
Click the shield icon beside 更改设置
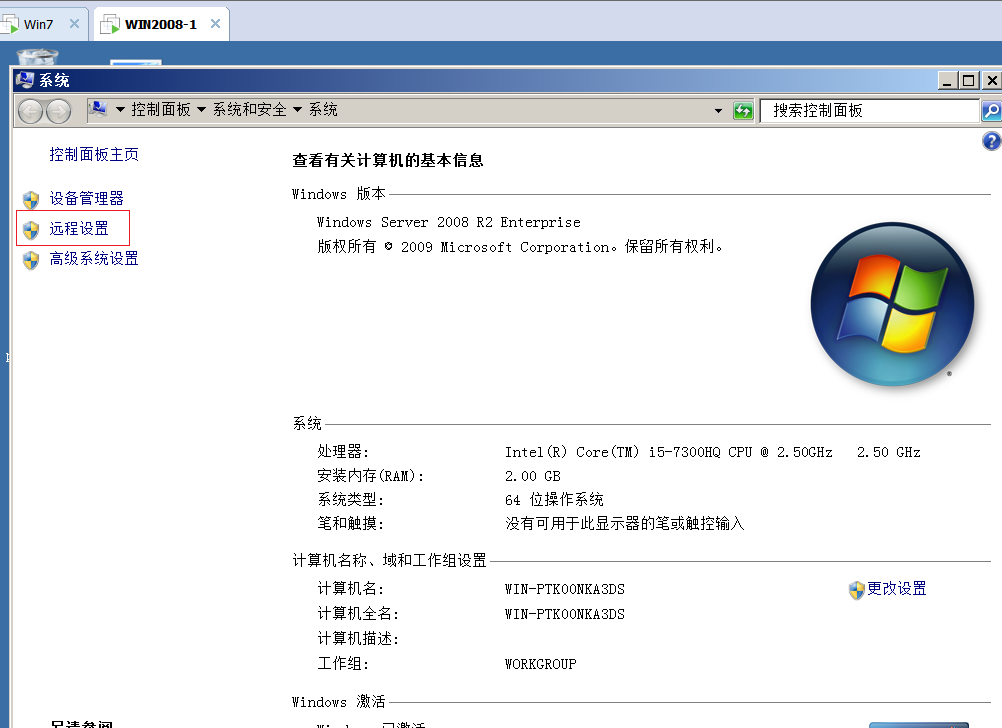pyautogui.click(x=856, y=590)
